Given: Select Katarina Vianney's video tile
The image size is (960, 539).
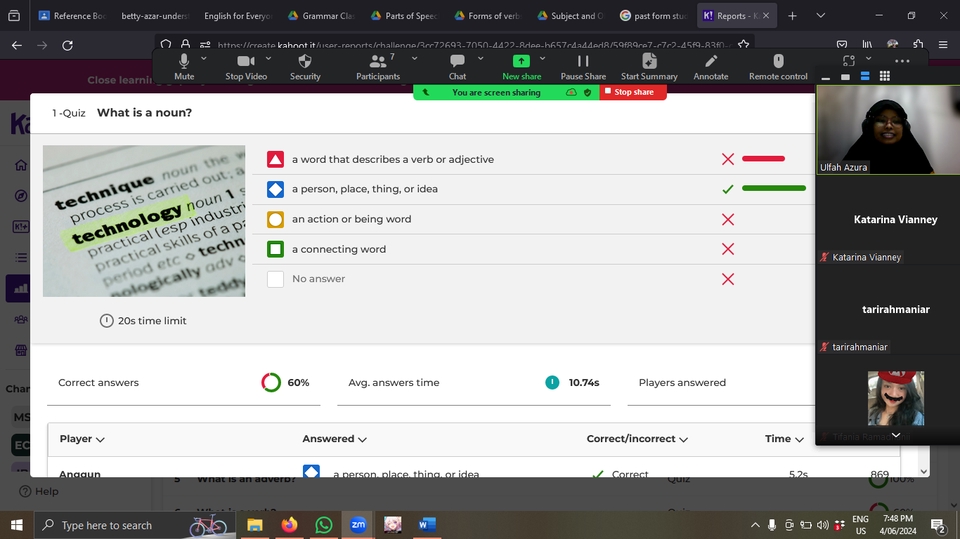Looking at the screenshot, I should tap(888, 220).
